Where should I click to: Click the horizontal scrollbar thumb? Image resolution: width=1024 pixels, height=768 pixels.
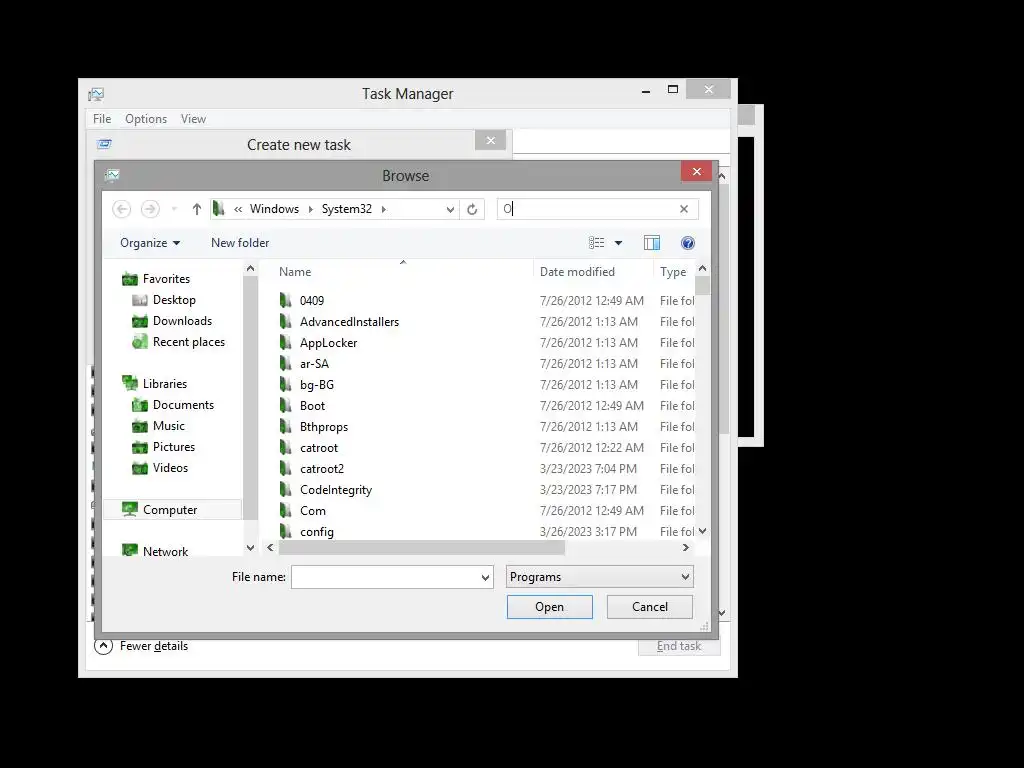point(422,548)
